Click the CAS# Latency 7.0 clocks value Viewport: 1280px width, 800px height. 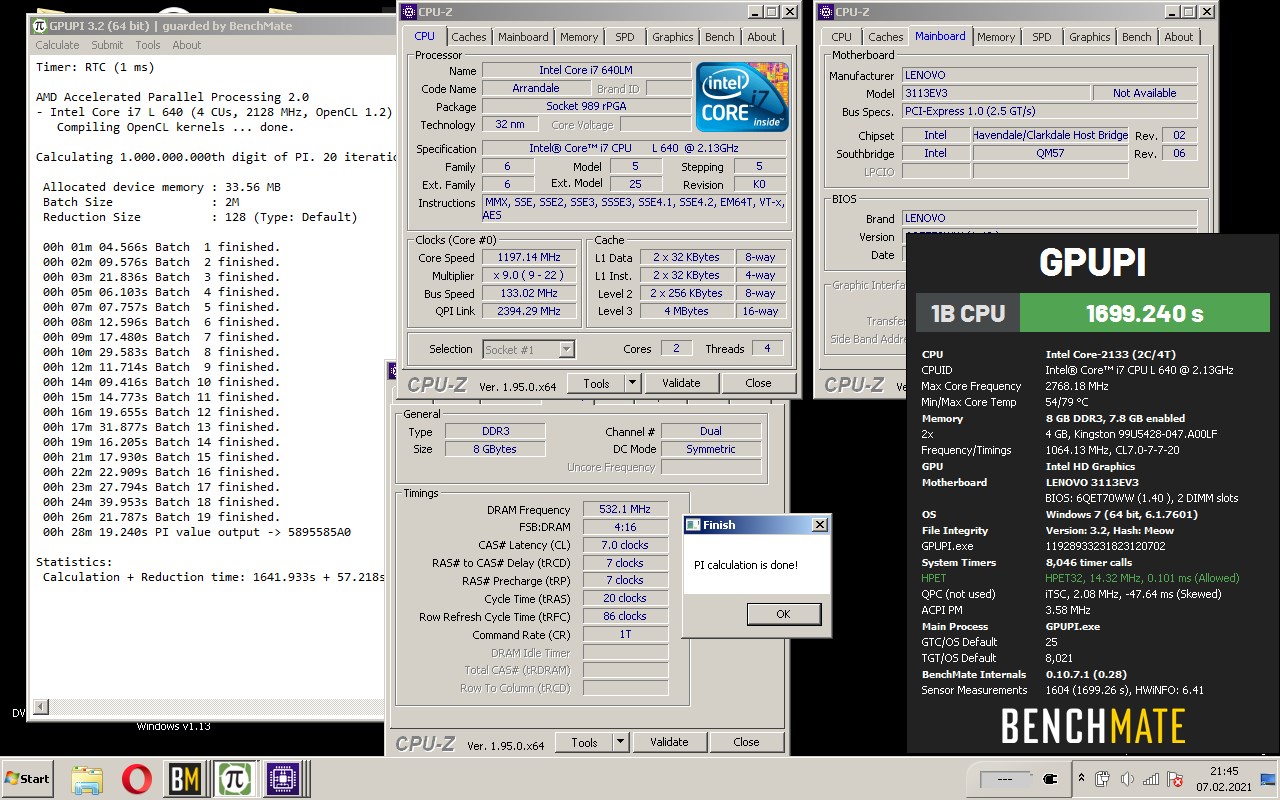pos(625,545)
